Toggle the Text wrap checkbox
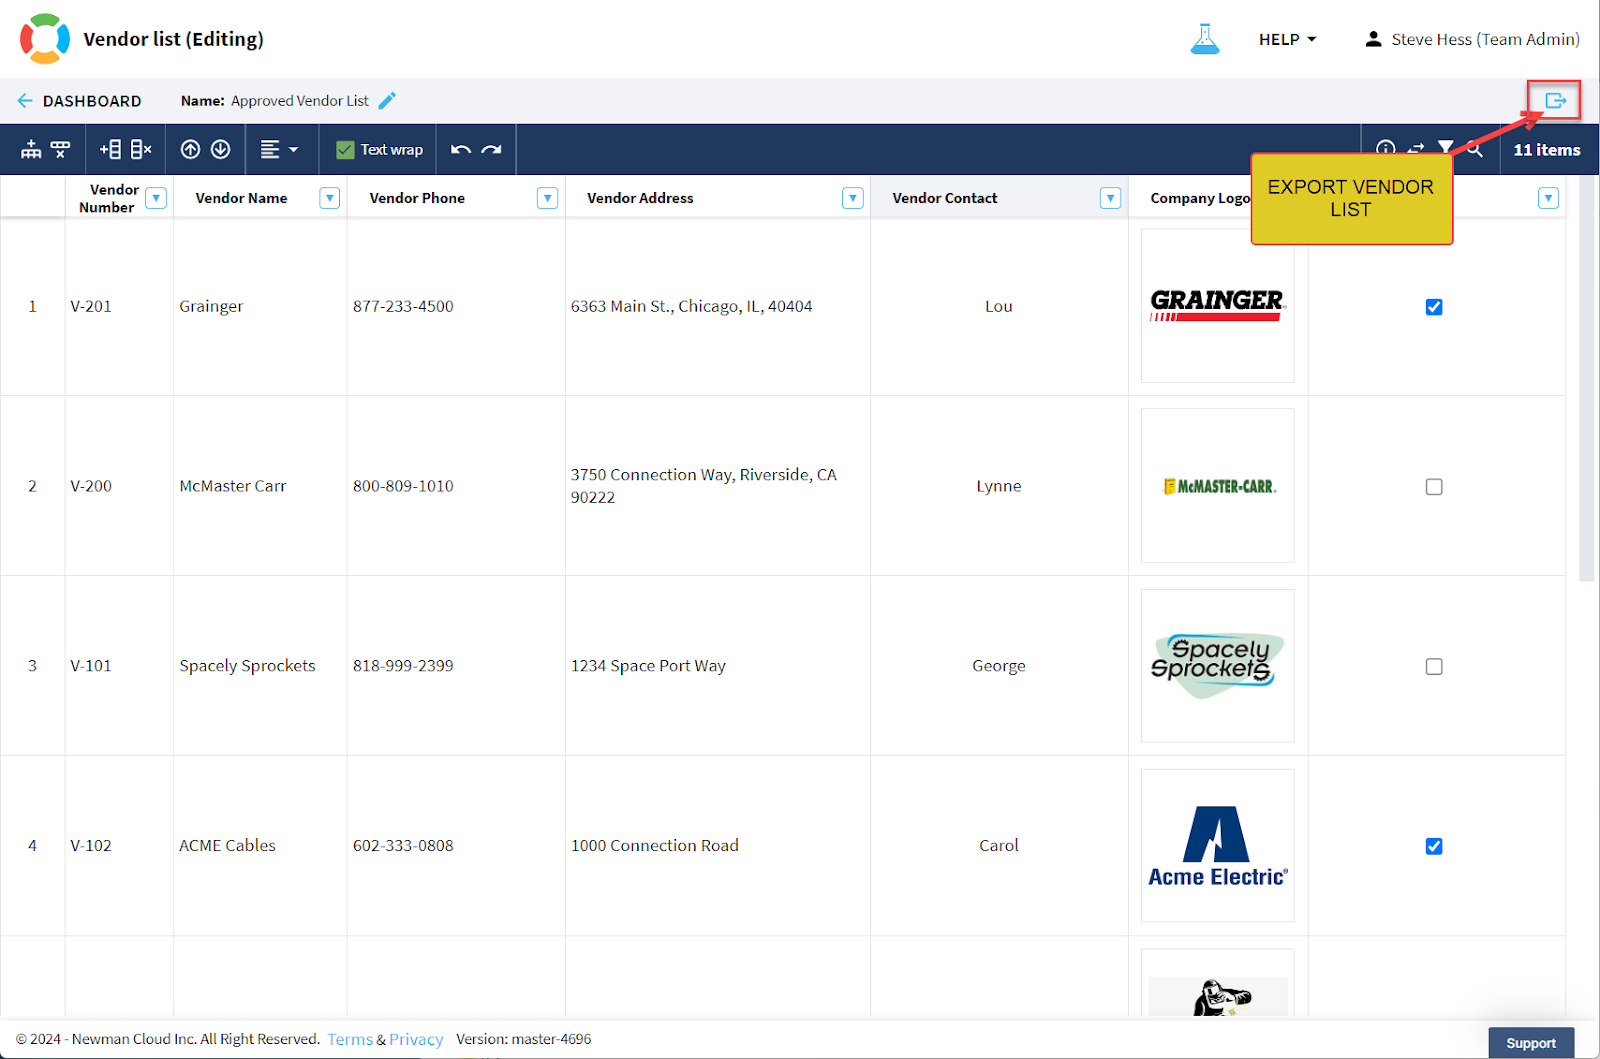 pyautogui.click(x=345, y=150)
